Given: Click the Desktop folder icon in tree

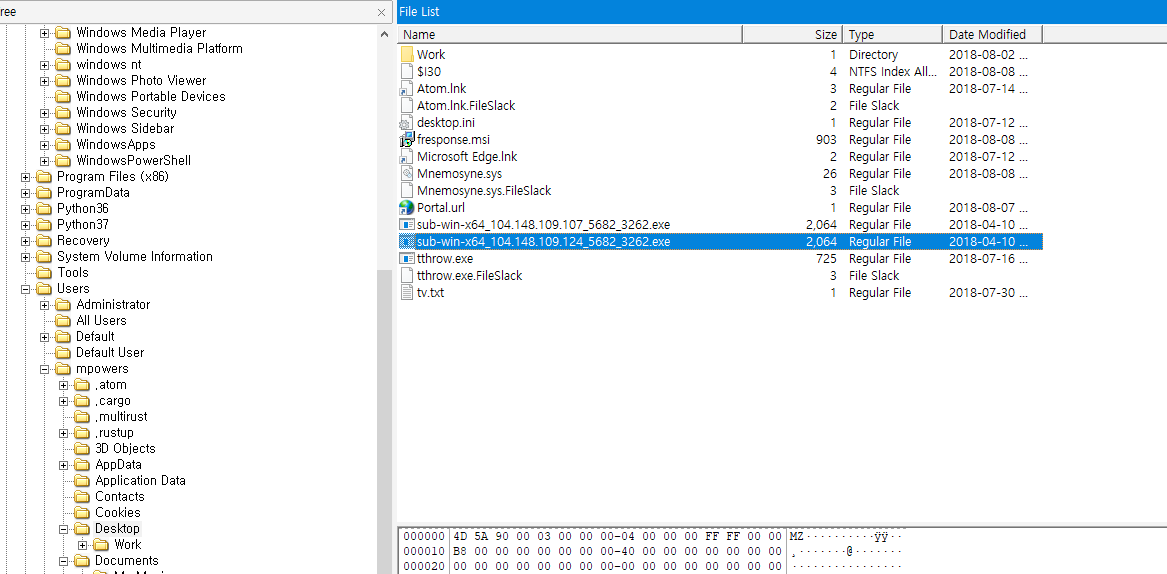Looking at the screenshot, I should [83, 529].
